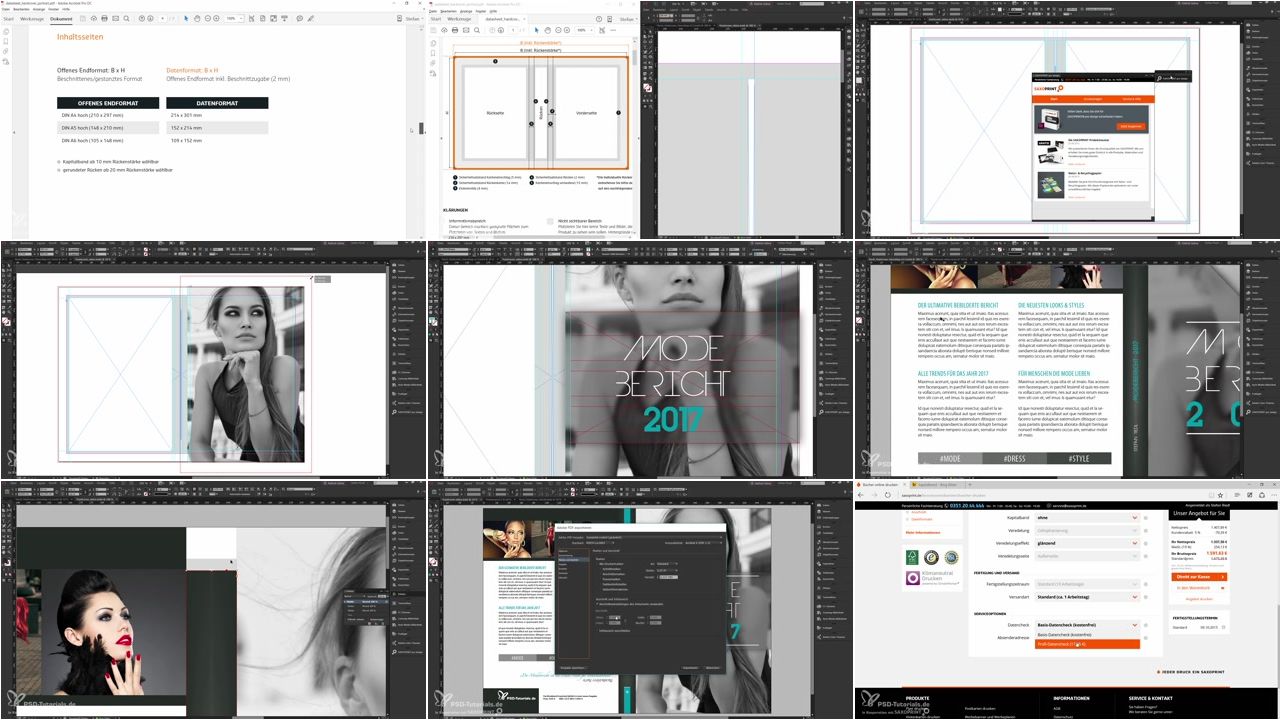Select Marken und Anschnitt in PDF dialog list
The width and height of the screenshot is (1281, 720).
pos(573,560)
